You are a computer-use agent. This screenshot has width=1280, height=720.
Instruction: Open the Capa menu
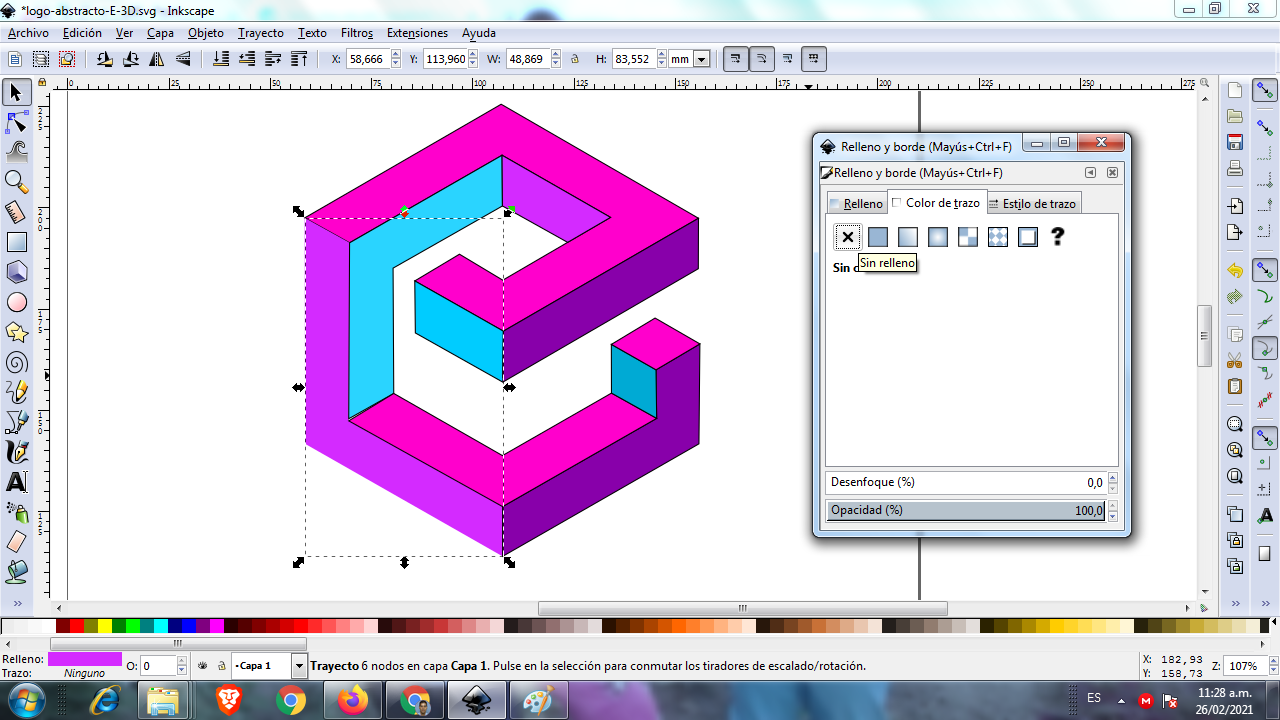[160, 33]
